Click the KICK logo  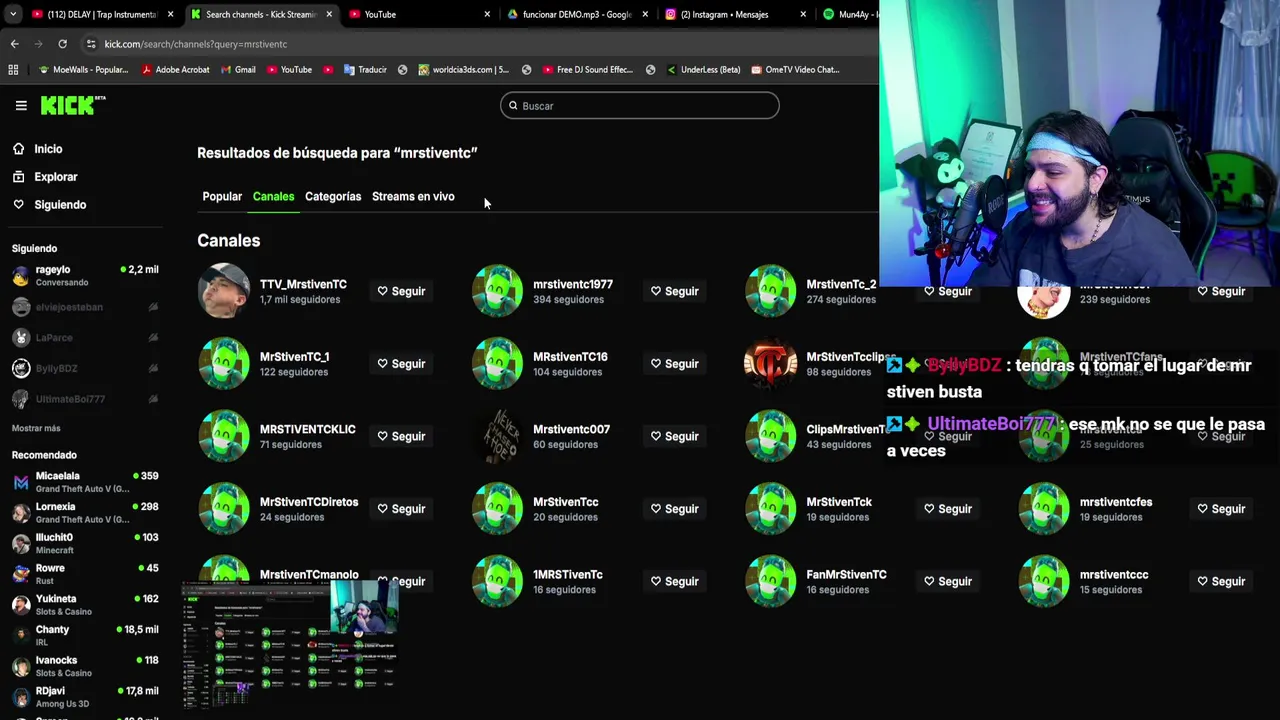(72, 105)
